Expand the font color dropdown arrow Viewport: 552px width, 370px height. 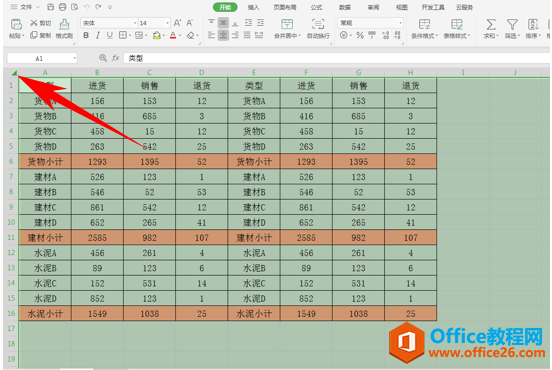pos(180,36)
